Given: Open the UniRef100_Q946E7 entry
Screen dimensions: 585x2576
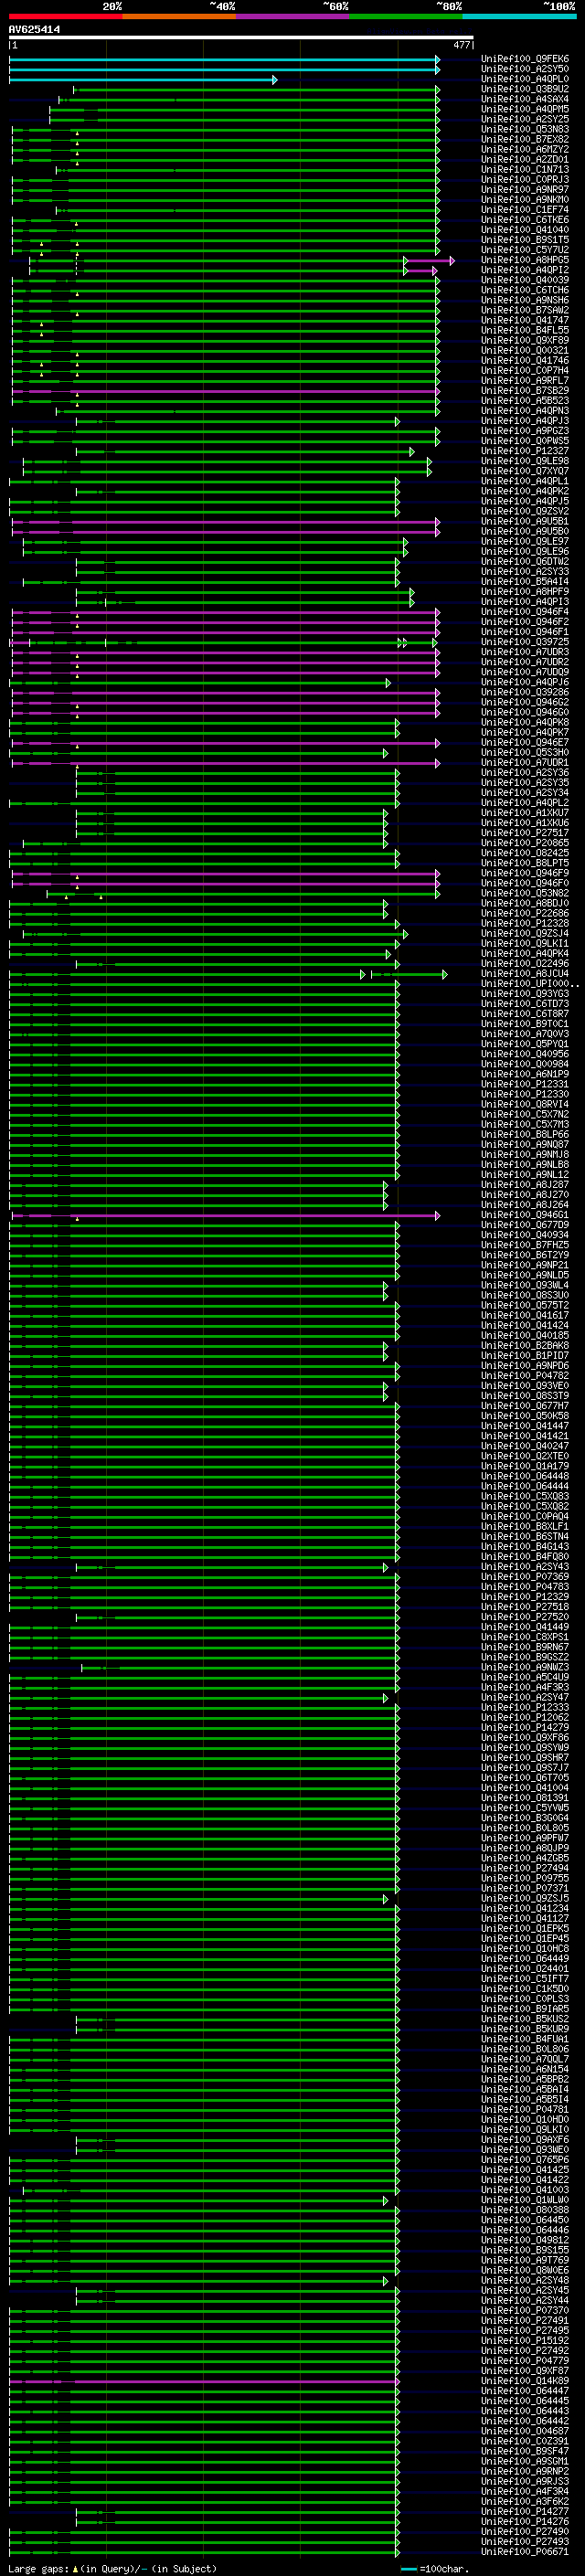Looking at the screenshot, I should tap(524, 743).
